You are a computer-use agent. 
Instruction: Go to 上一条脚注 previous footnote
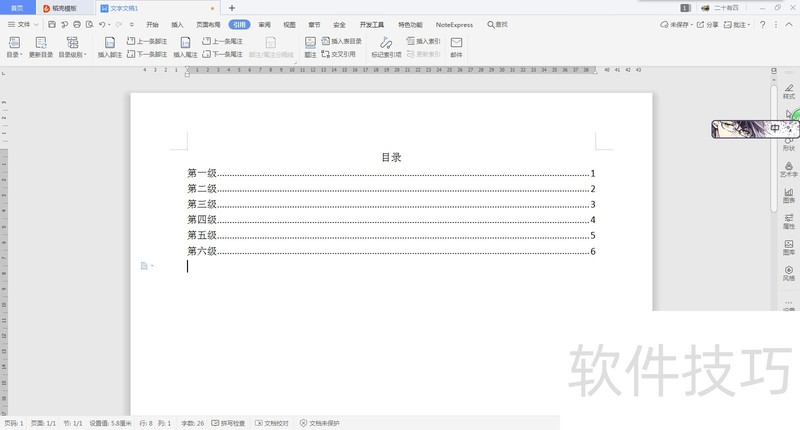147,41
